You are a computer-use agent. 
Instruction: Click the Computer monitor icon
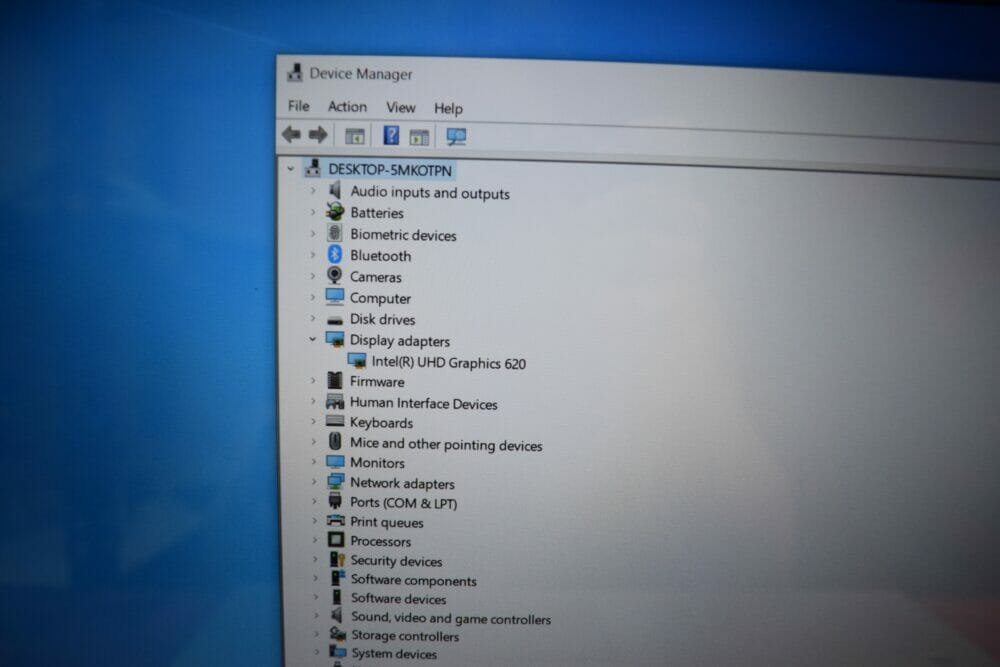pos(335,297)
